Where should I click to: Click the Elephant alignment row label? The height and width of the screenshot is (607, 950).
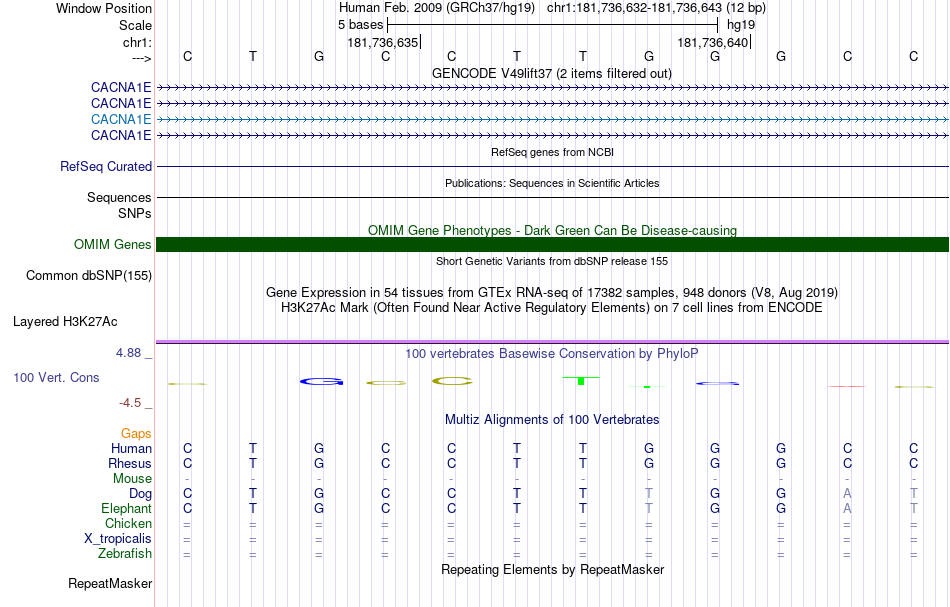[x=127, y=508]
